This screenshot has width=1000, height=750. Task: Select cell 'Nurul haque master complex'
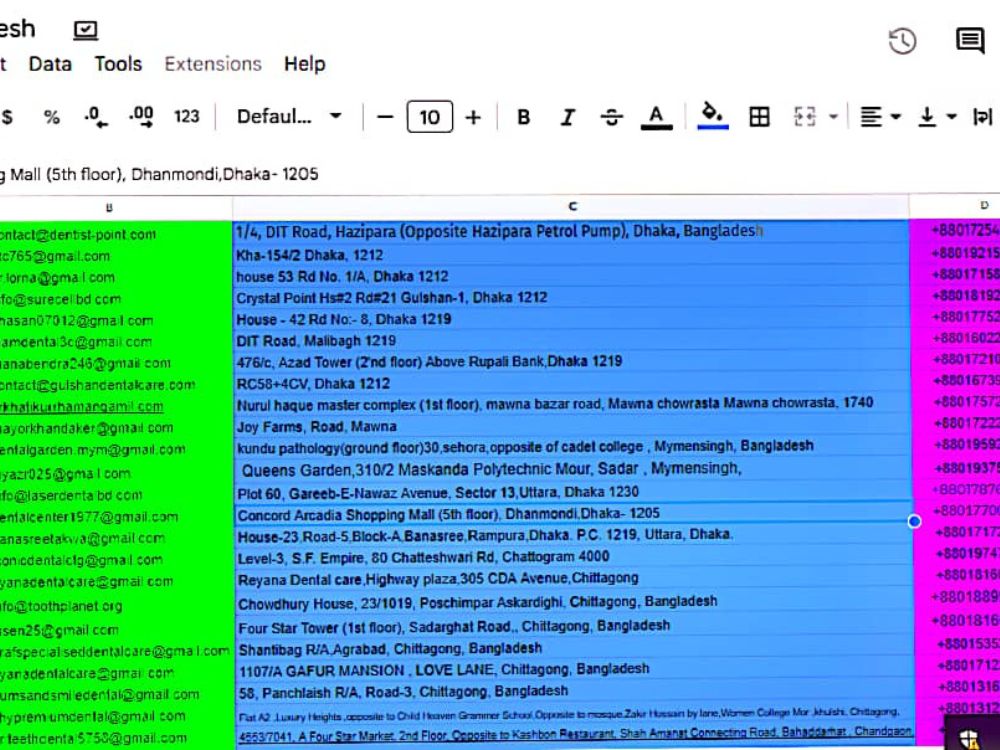(x=571, y=404)
